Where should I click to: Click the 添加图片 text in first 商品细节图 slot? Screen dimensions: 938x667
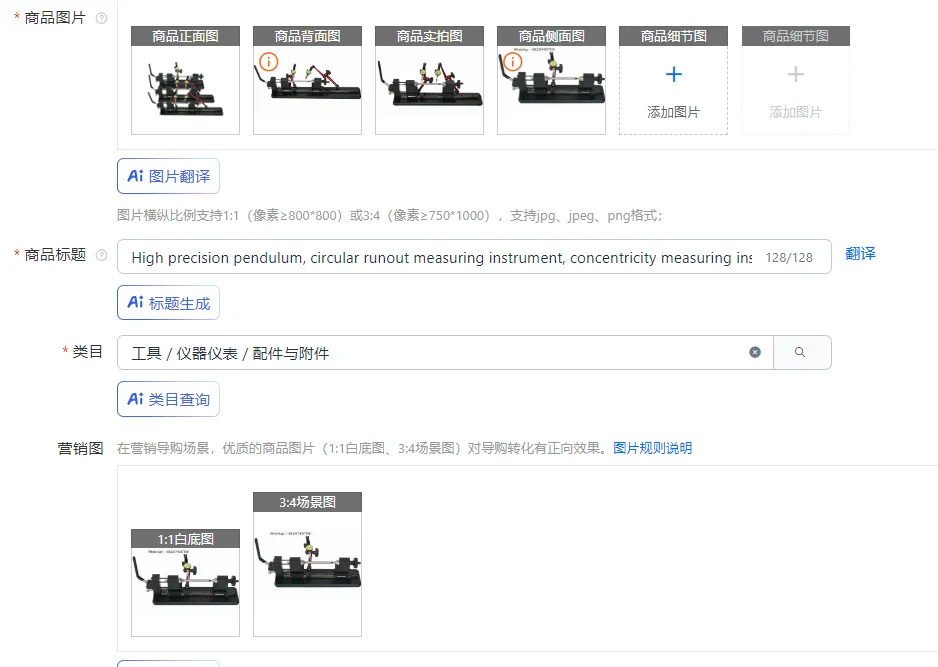click(674, 112)
